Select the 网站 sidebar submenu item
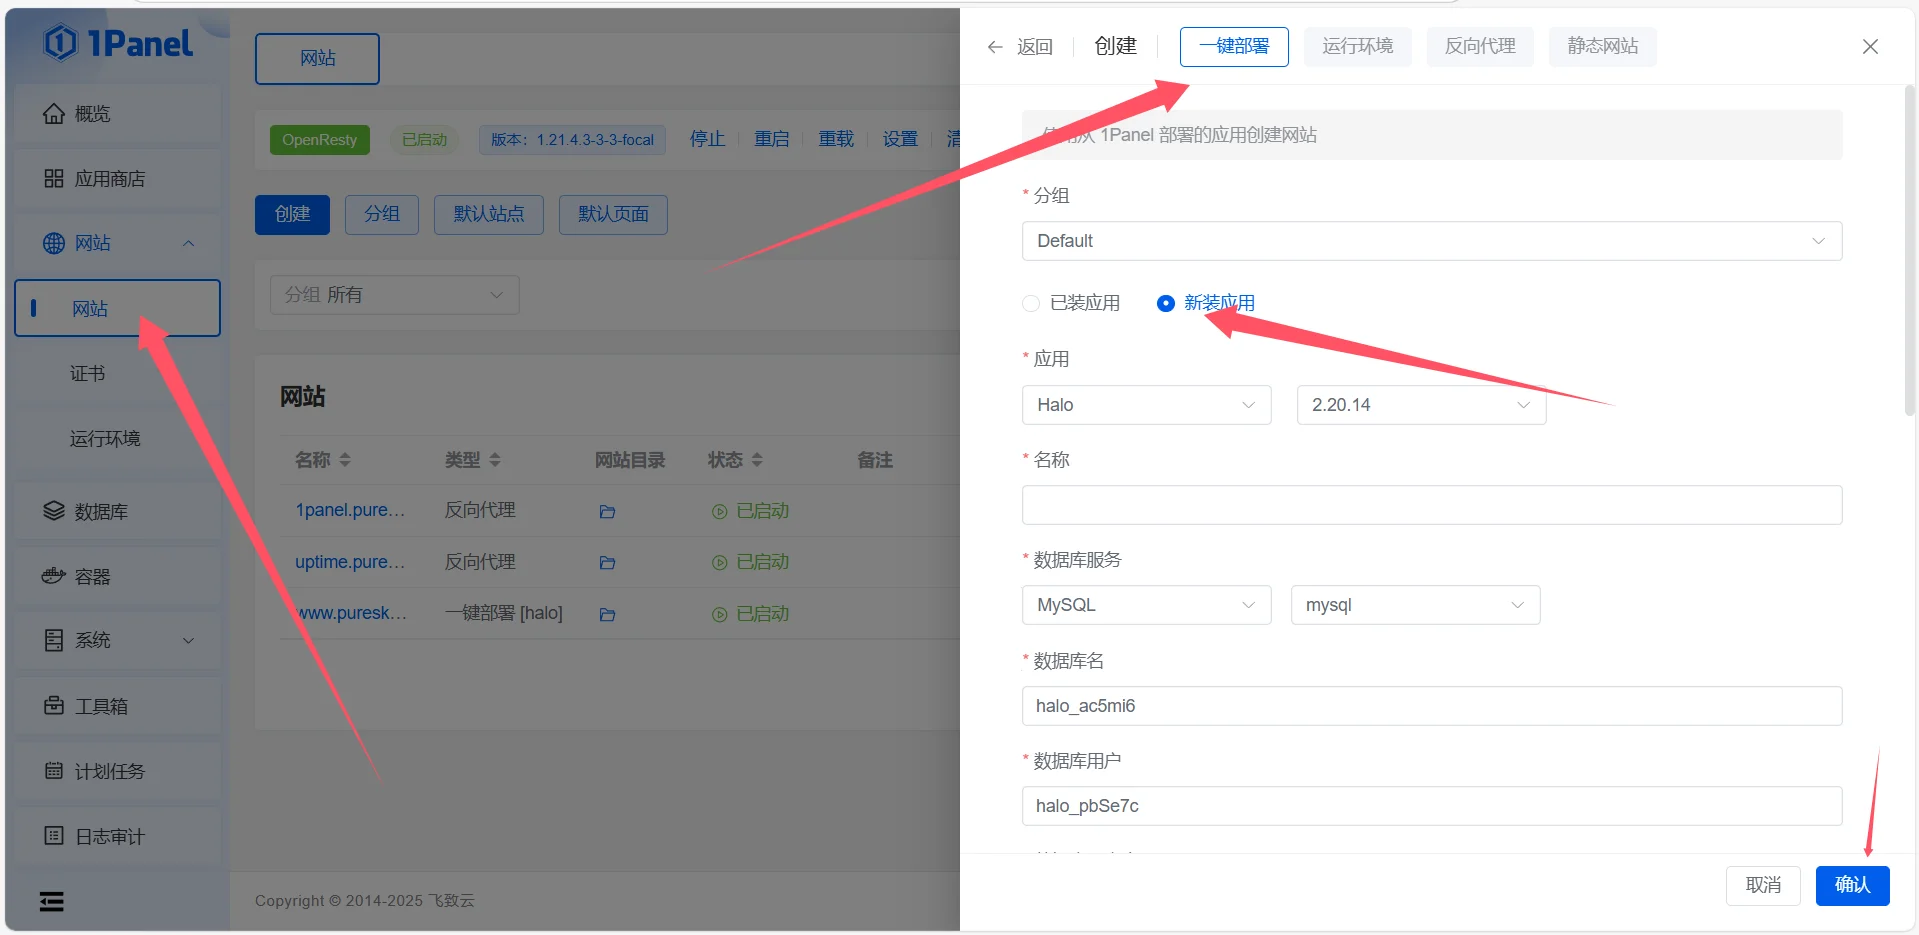1919x935 pixels. pyautogui.click(x=117, y=308)
